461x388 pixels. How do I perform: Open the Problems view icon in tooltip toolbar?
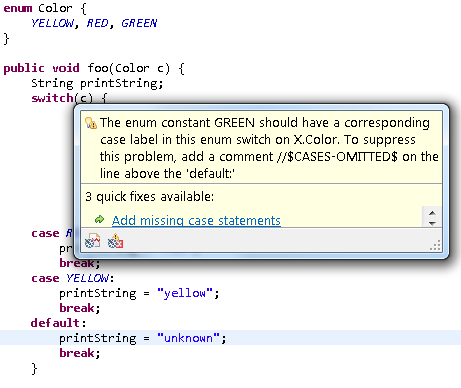click(x=92, y=241)
